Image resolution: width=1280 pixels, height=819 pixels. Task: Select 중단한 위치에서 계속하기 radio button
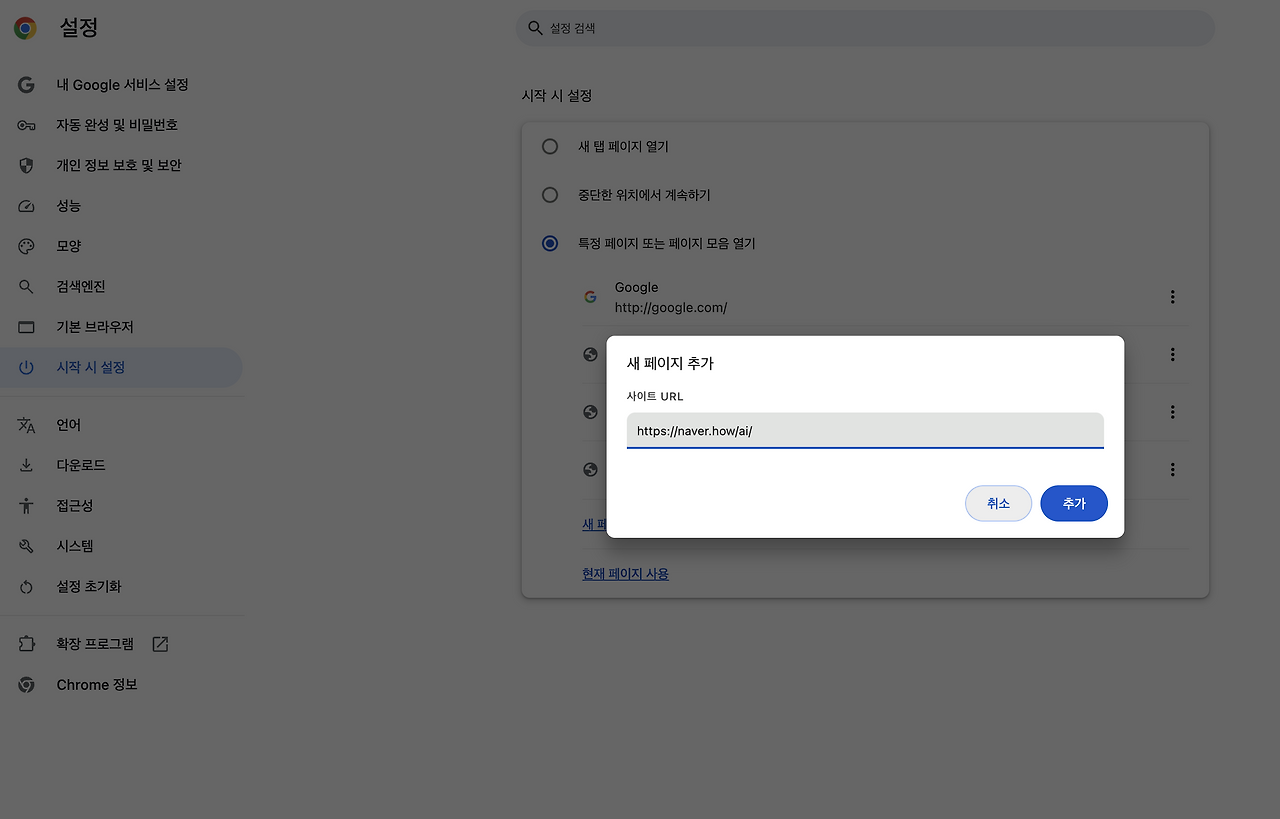(550, 195)
